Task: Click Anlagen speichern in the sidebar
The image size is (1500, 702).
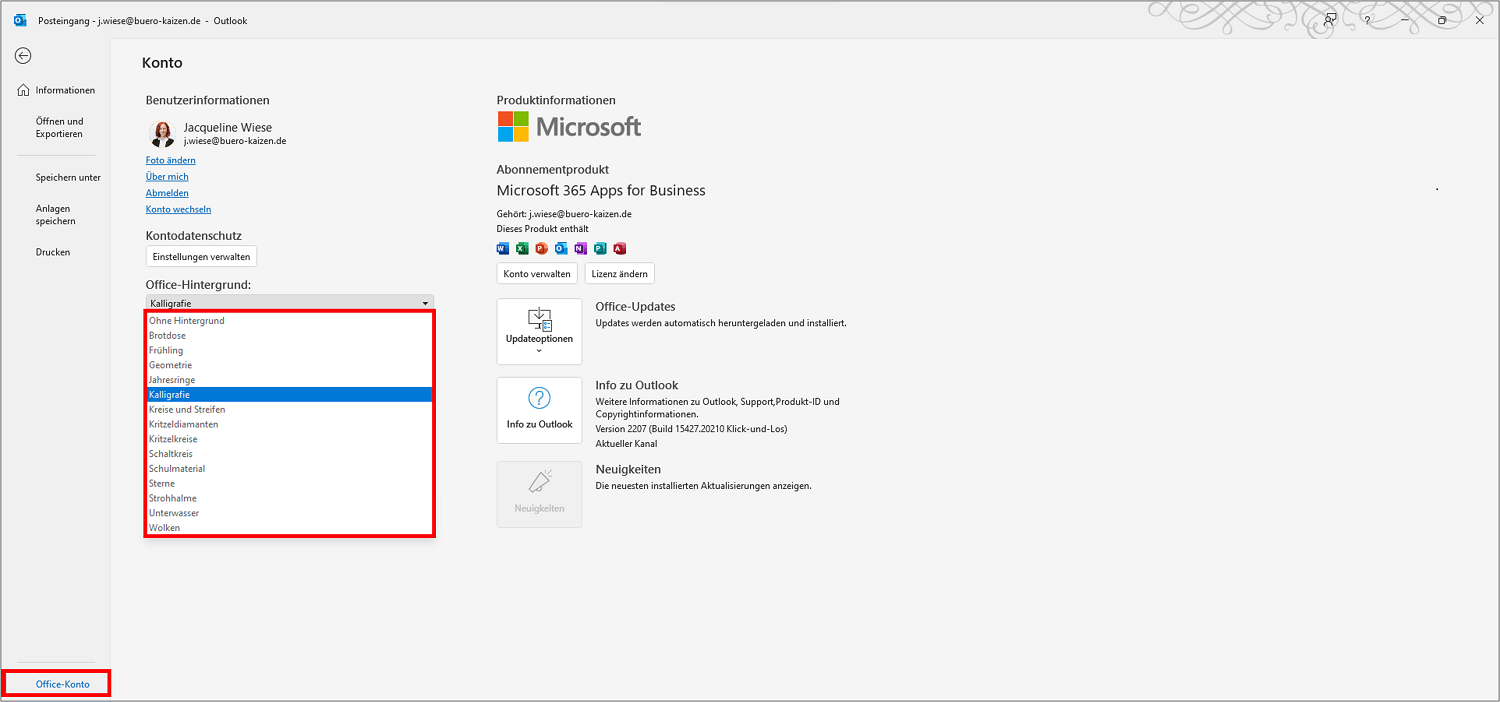Action: coord(56,215)
